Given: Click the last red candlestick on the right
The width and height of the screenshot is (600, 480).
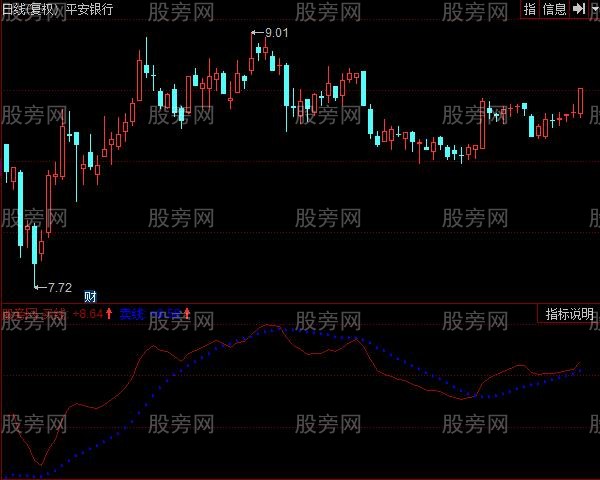Looking at the screenshot, I should (x=580, y=102).
